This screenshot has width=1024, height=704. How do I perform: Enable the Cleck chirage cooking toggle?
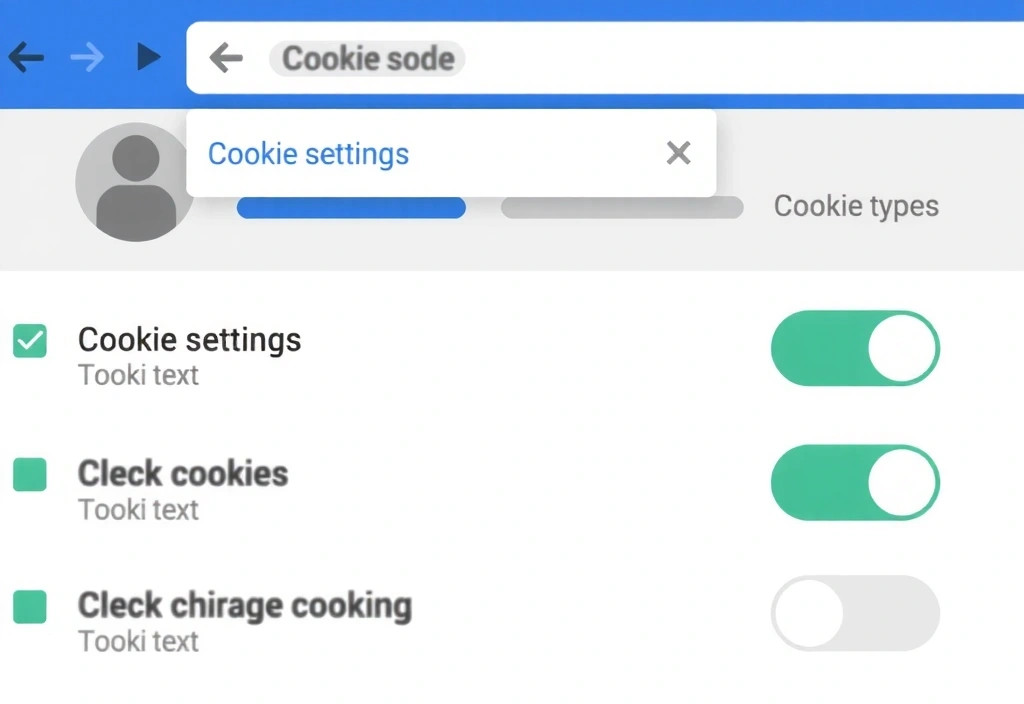click(x=855, y=614)
